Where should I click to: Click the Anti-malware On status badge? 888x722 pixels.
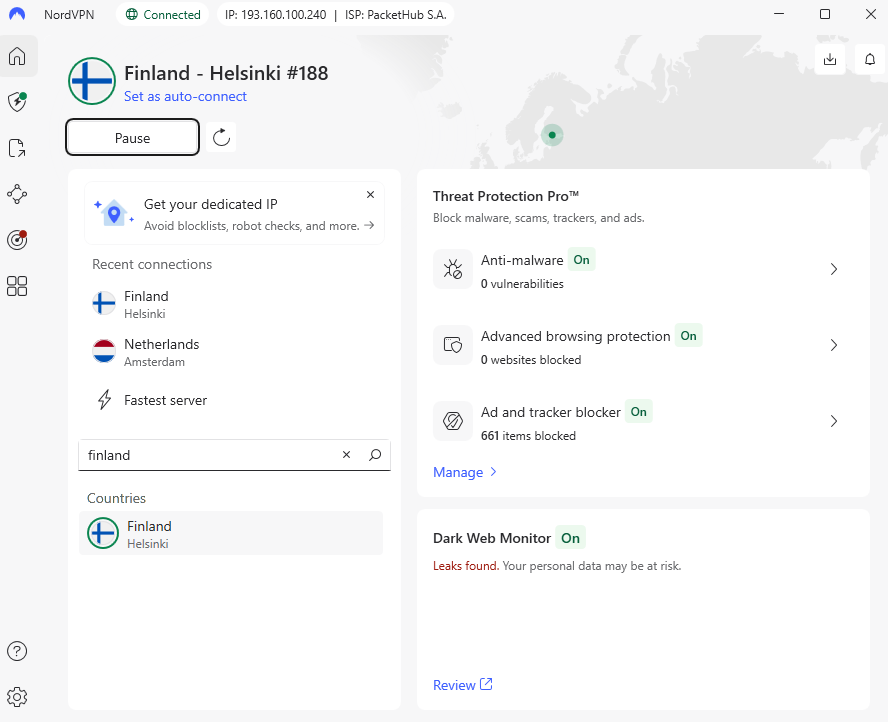click(582, 260)
